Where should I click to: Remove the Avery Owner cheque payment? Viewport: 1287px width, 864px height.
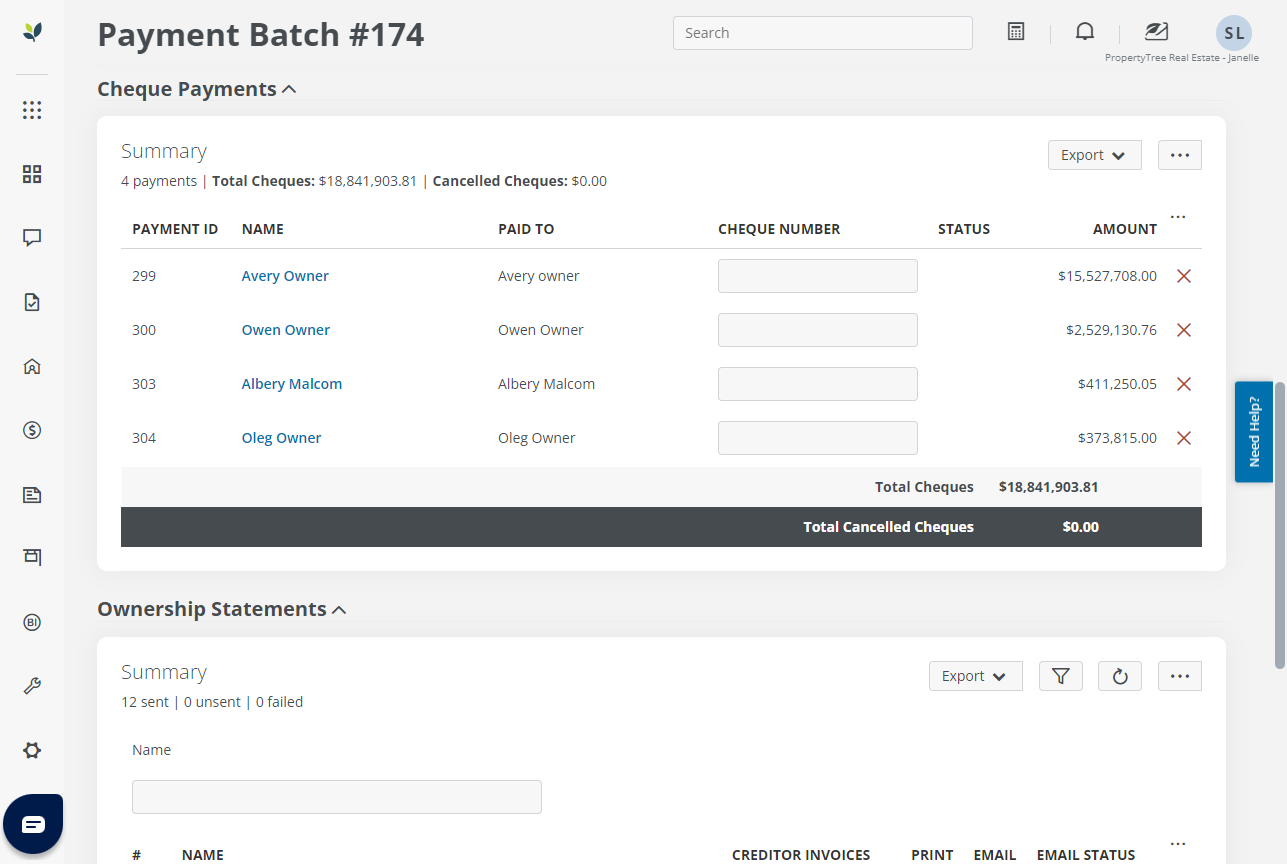[x=1184, y=276]
